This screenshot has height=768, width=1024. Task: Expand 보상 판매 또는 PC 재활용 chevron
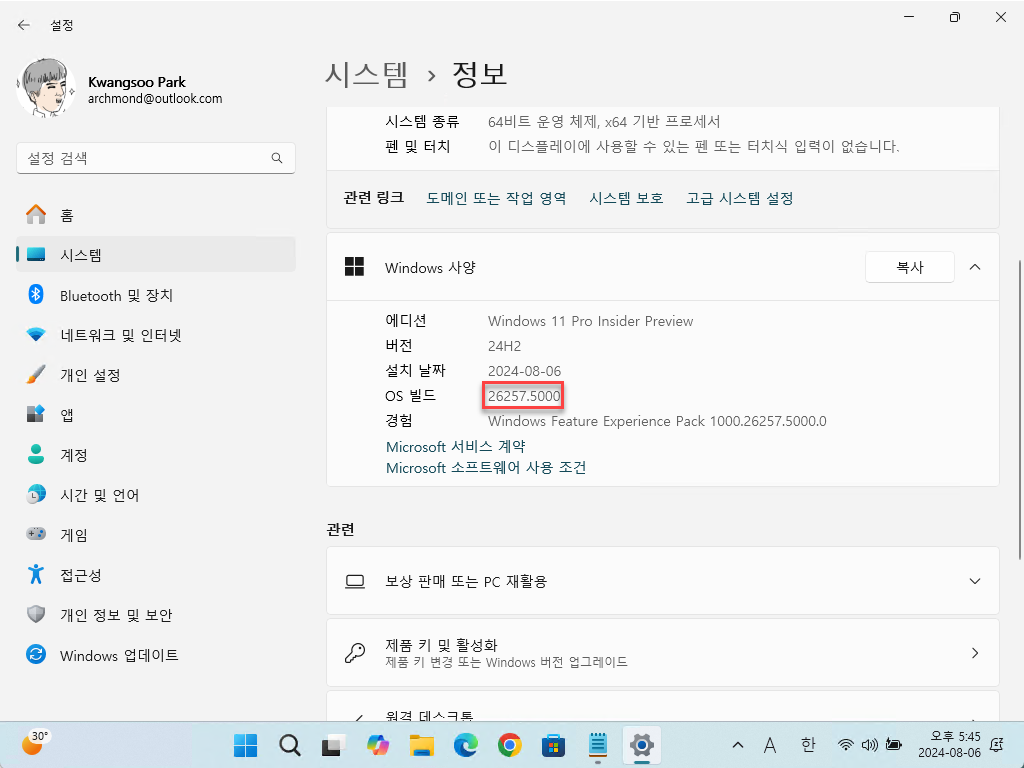[975, 581]
